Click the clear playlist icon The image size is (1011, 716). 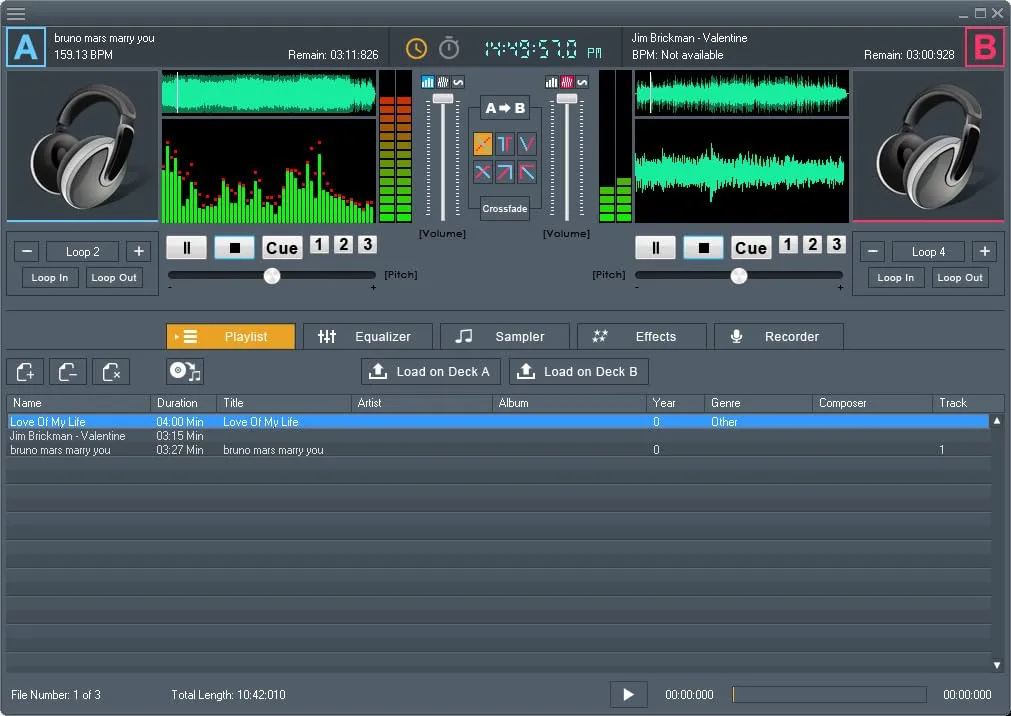(x=110, y=371)
